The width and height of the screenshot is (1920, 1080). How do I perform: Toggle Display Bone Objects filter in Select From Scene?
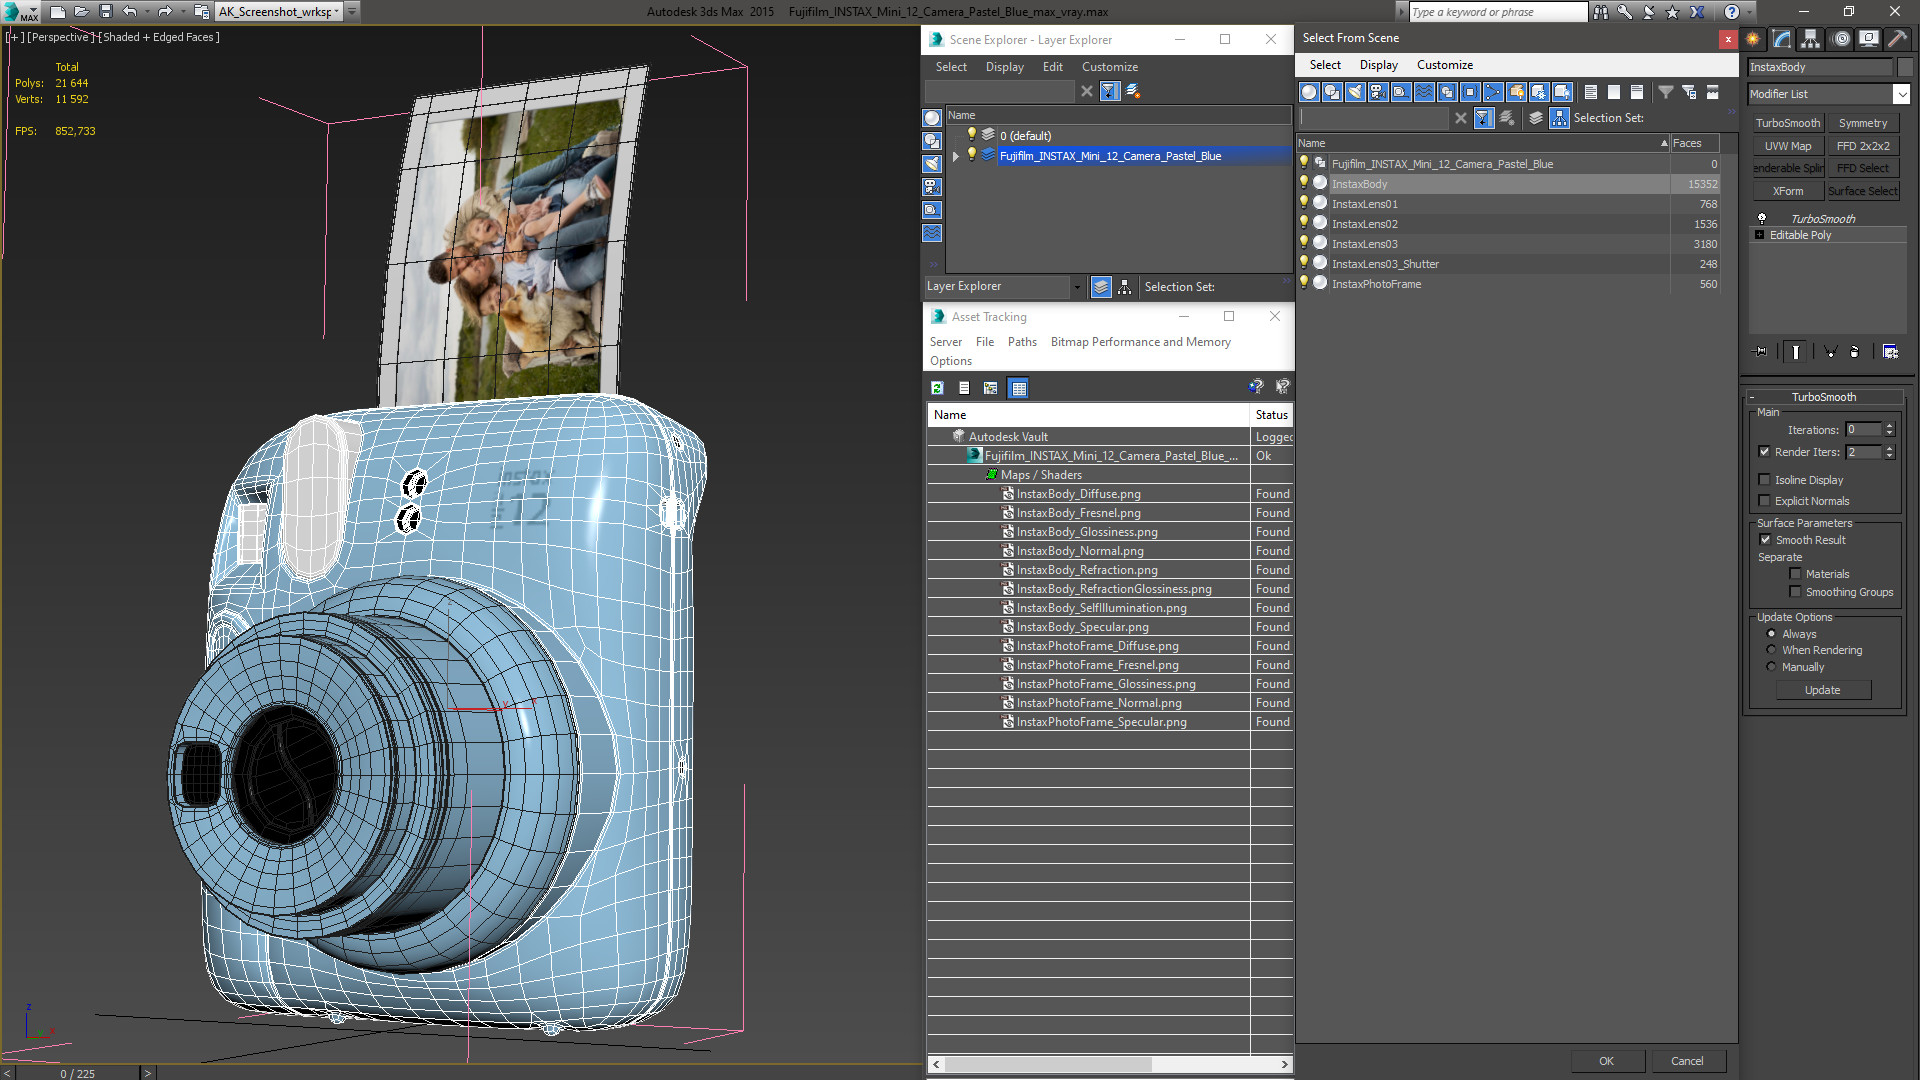click(1493, 92)
